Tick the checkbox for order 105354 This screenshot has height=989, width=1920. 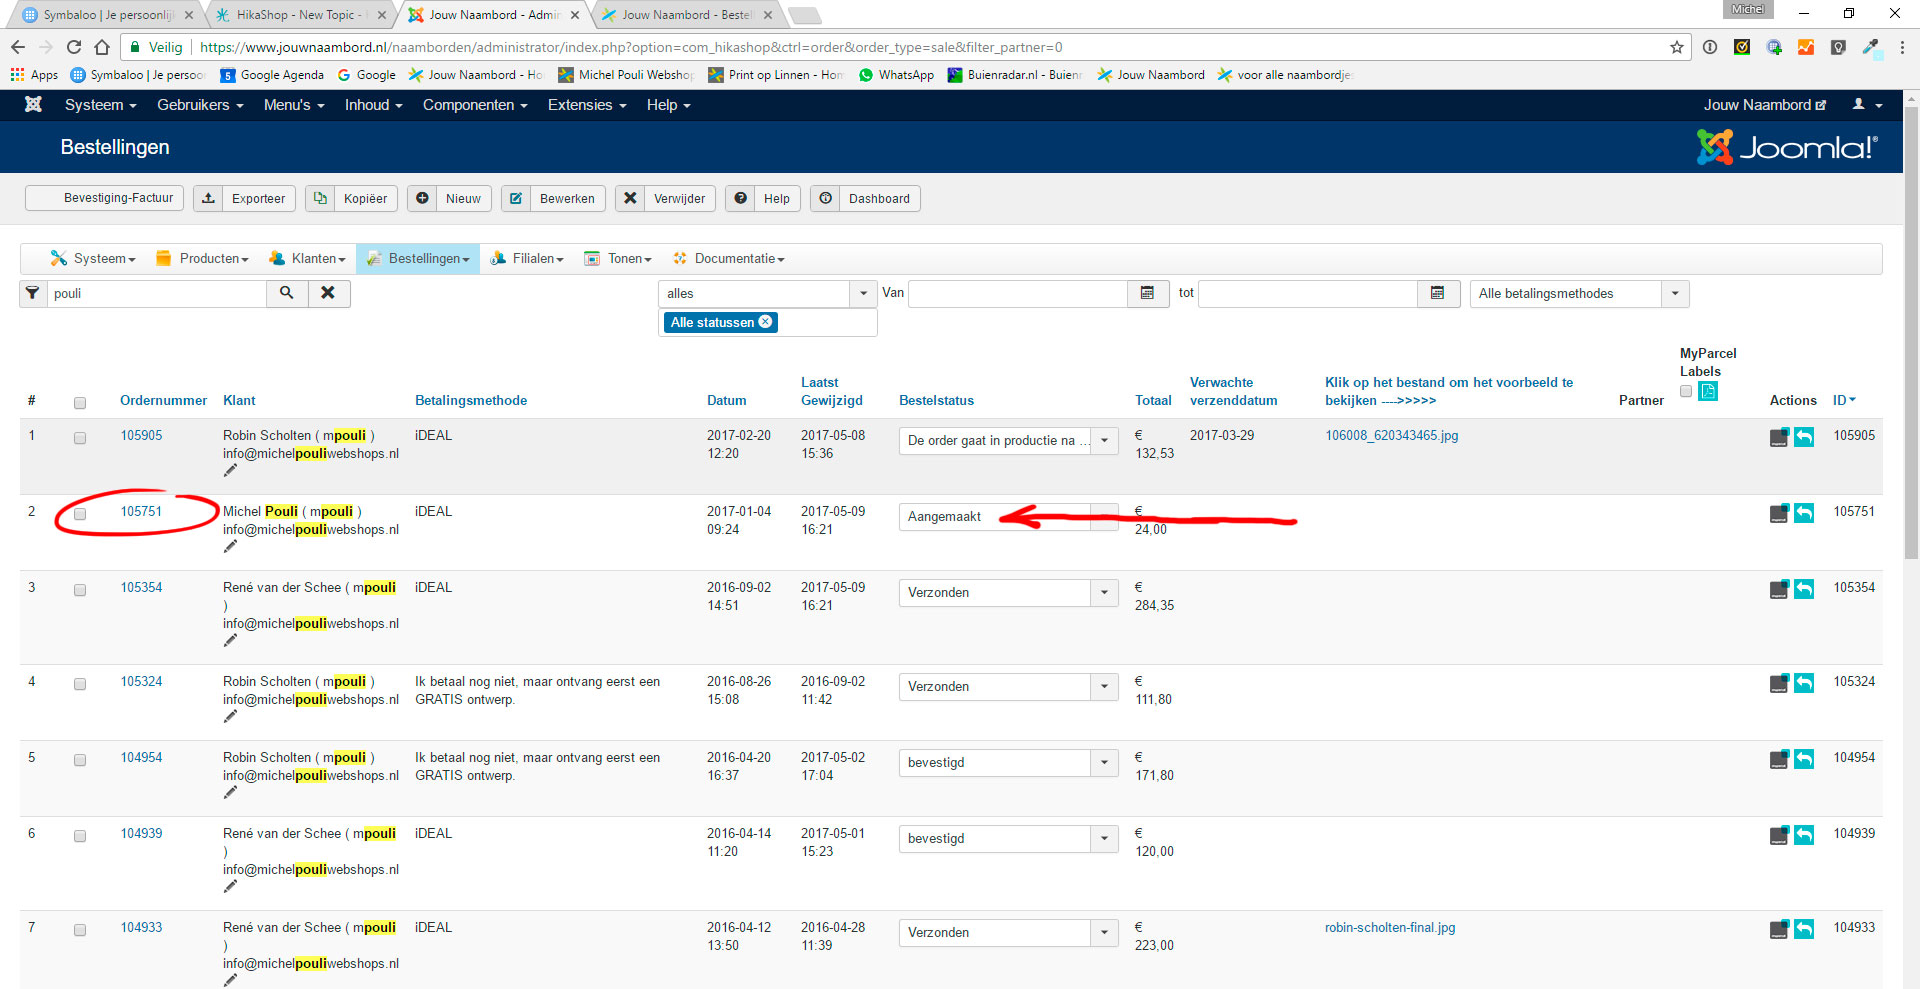pos(80,590)
